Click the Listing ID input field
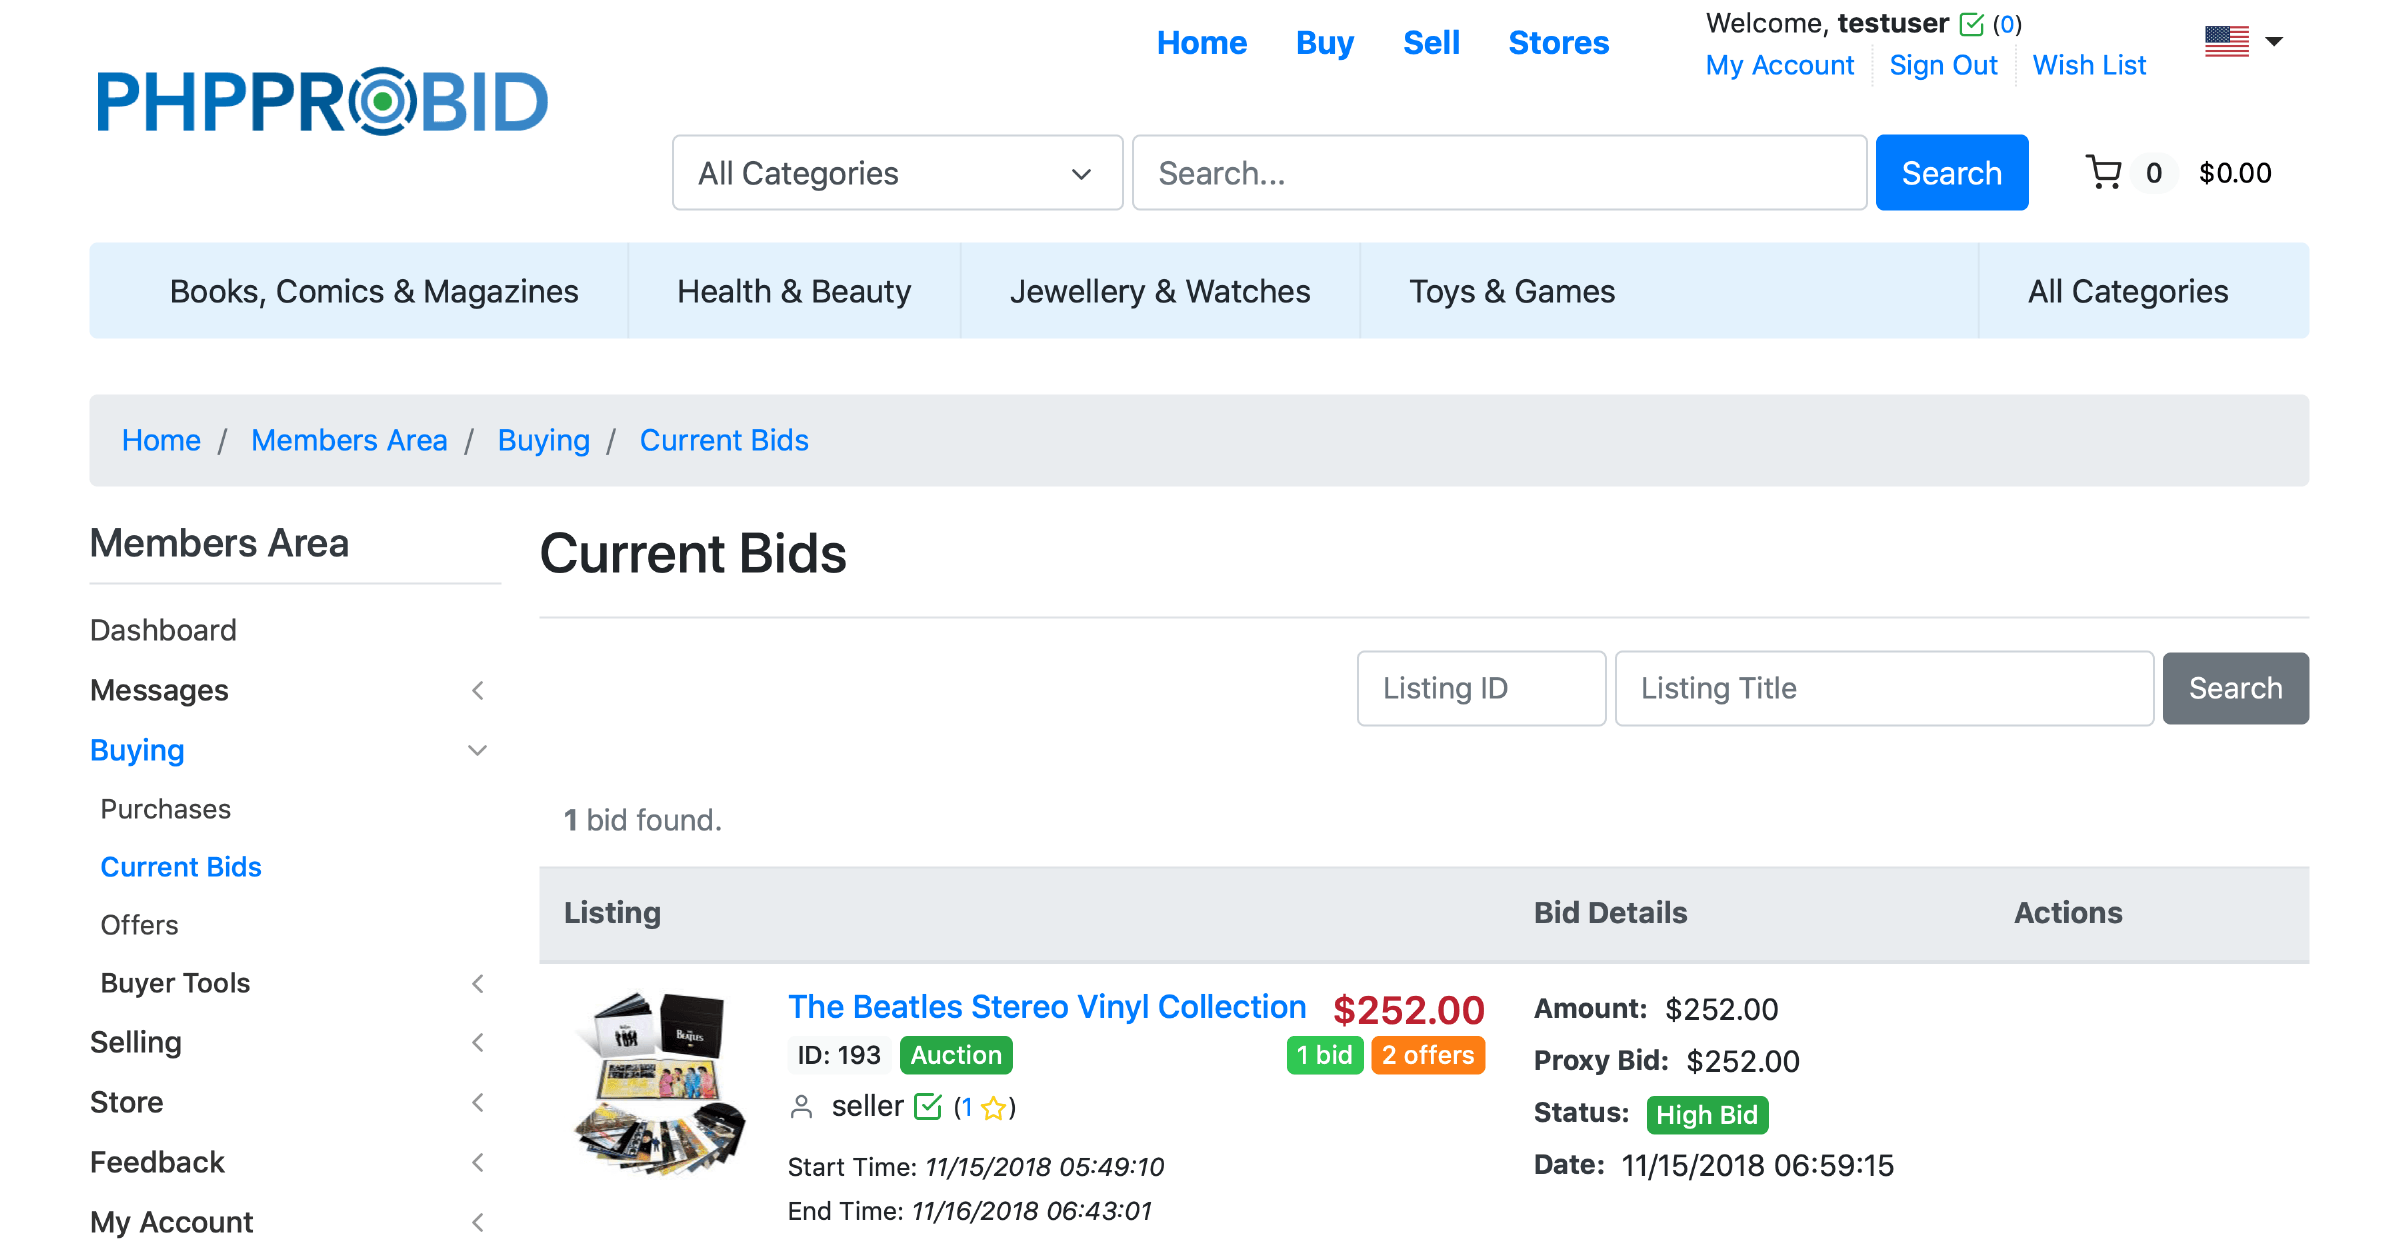 point(1481,688)
